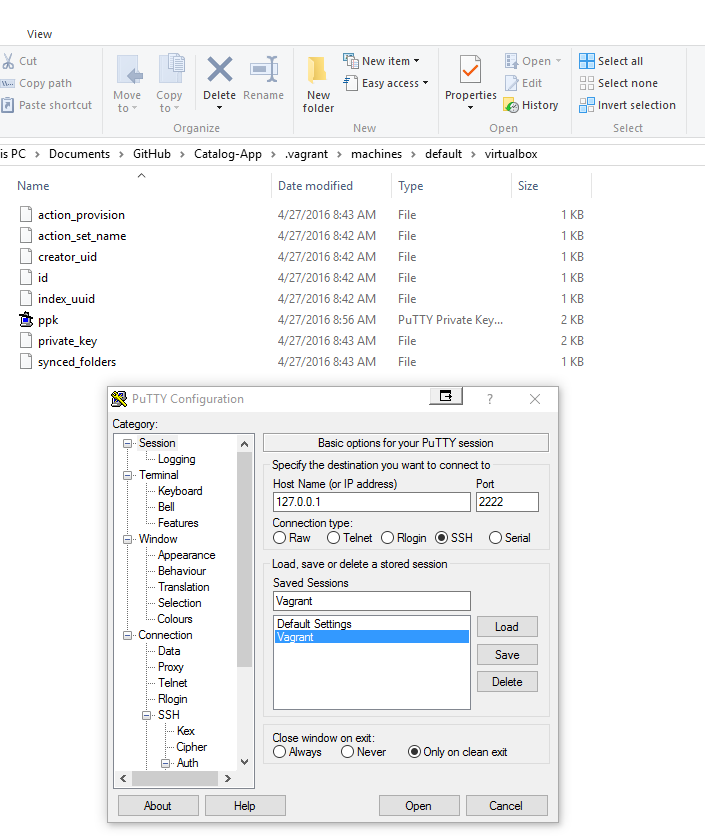Click the Load session button
Viewport: 705px width, 838px height.
[507, 627]
